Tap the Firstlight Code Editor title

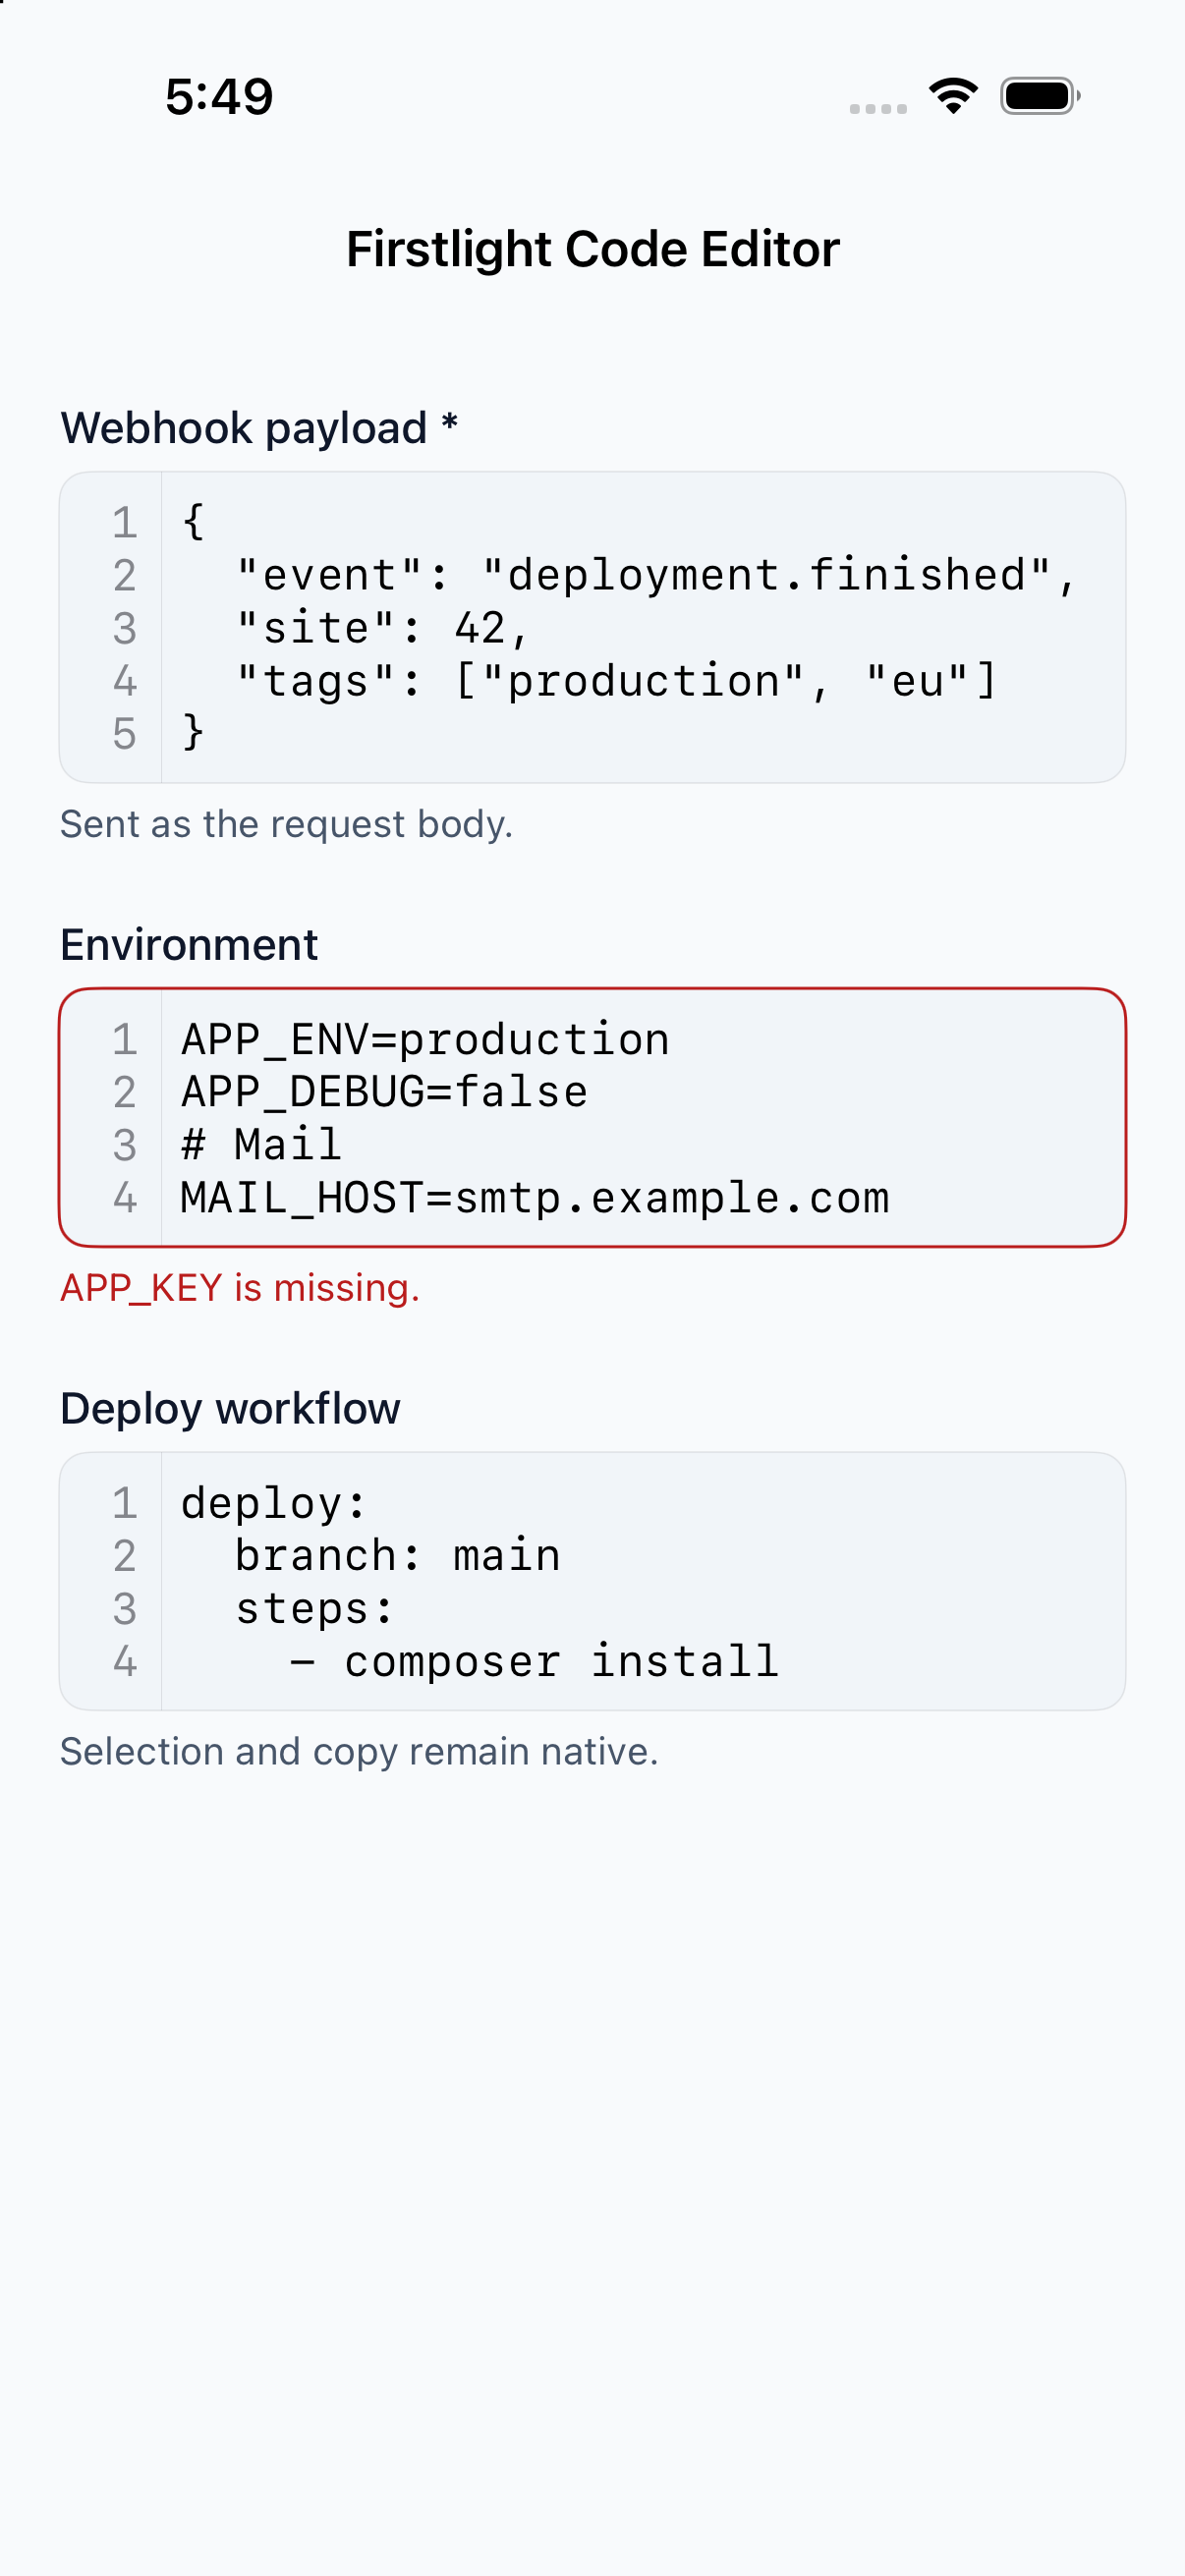click(x=592, y=249)
